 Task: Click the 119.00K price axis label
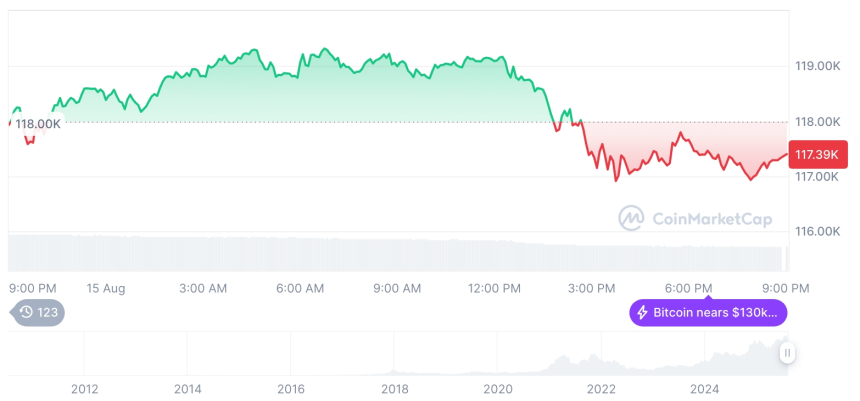(815, 66)
